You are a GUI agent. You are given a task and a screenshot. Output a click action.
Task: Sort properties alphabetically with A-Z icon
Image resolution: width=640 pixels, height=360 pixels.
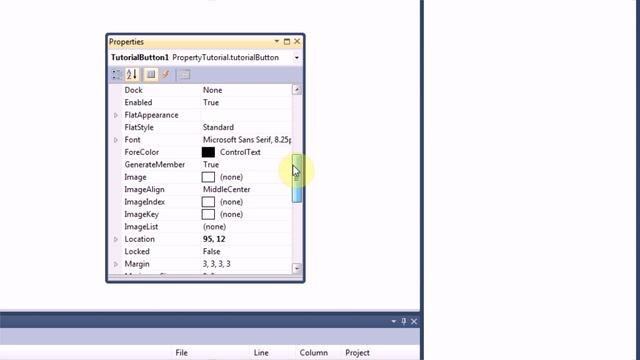tap(132, 74)
